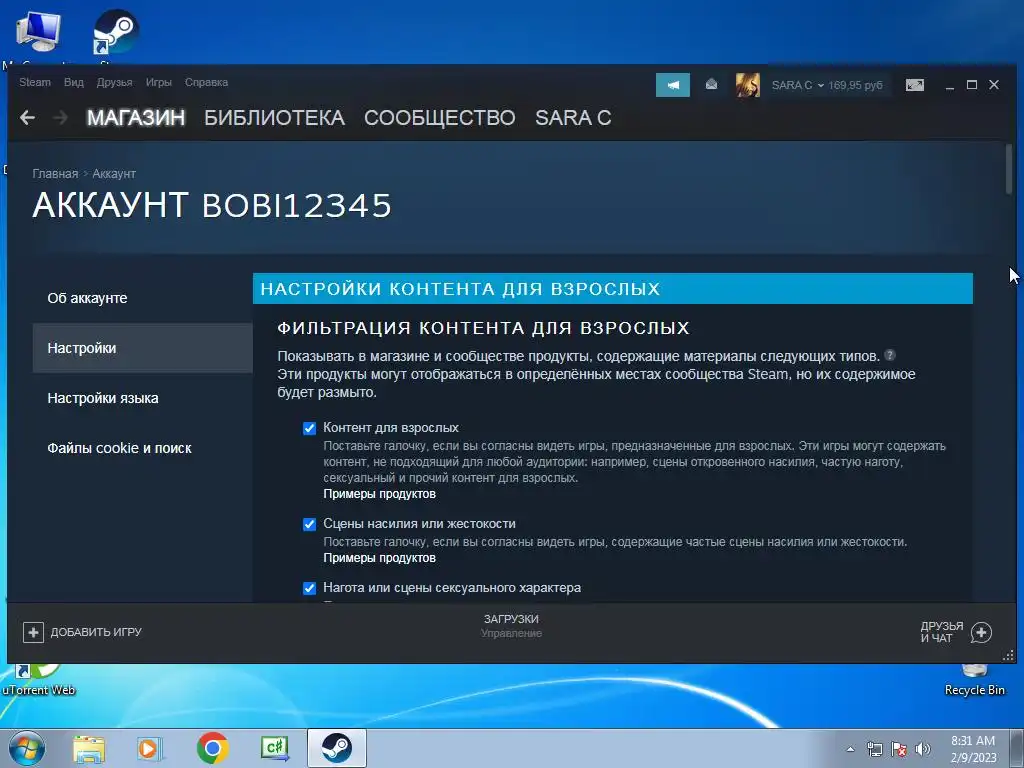Click the Steam forward navigation arrow

[60, 118]
